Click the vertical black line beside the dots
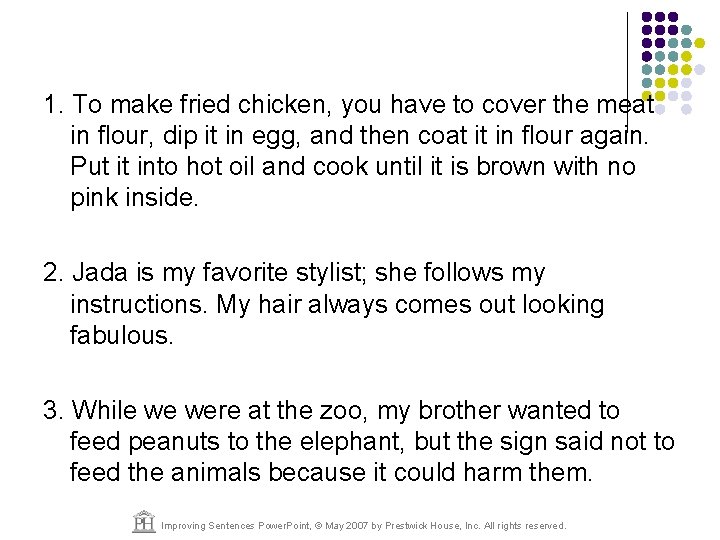This screenshot has height=540, width=720. 627,62
